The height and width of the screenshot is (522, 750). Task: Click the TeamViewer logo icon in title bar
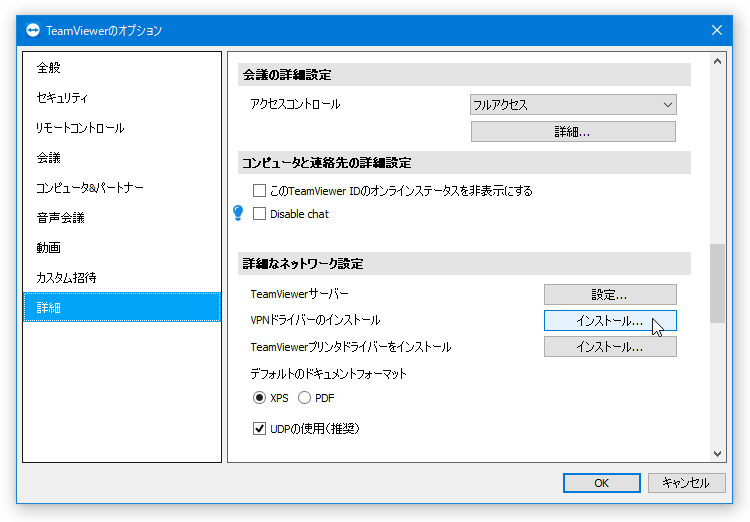[x=33, y=31]
